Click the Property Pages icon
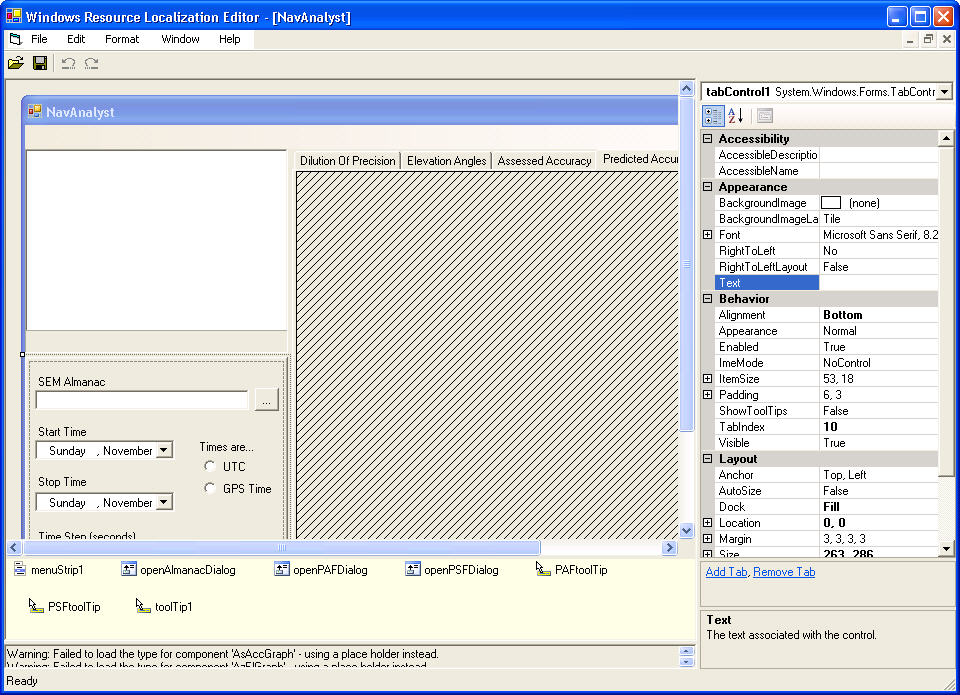The height and width of the screenshot is (695, 960). pos(765,116)
